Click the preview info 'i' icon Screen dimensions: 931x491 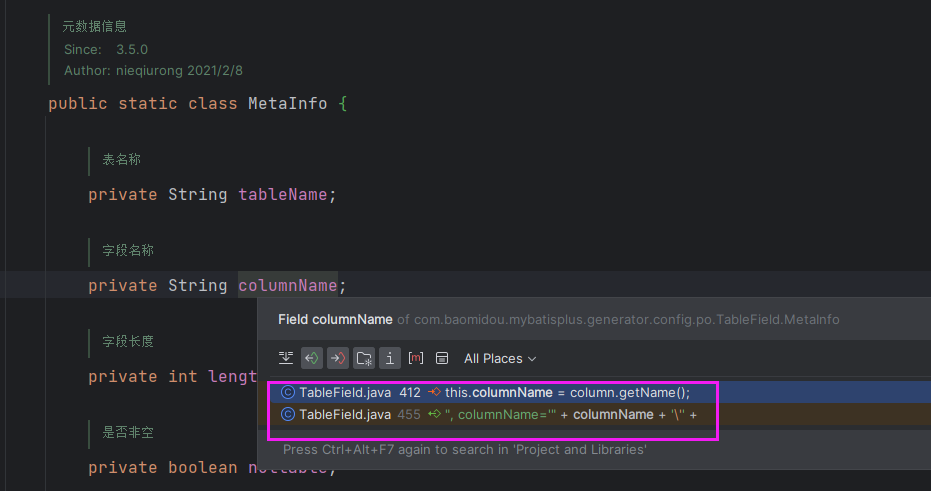(390, 358)
